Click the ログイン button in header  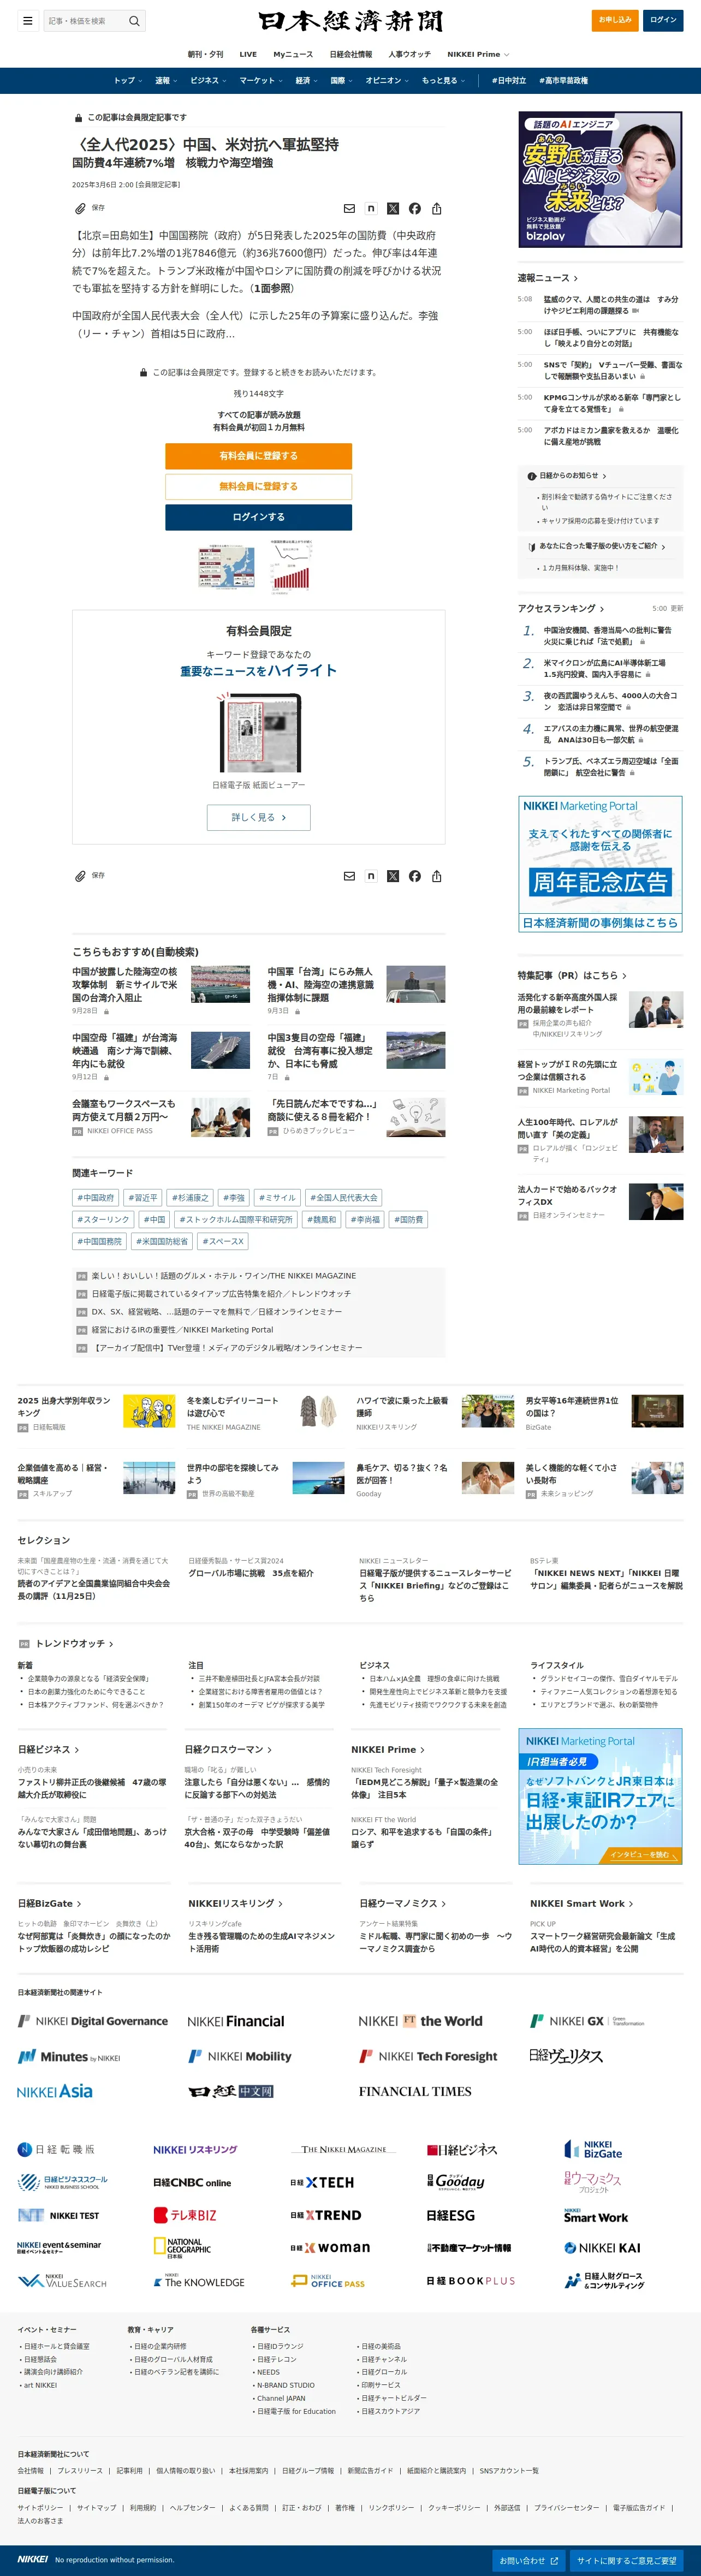(x=663, y=20)
